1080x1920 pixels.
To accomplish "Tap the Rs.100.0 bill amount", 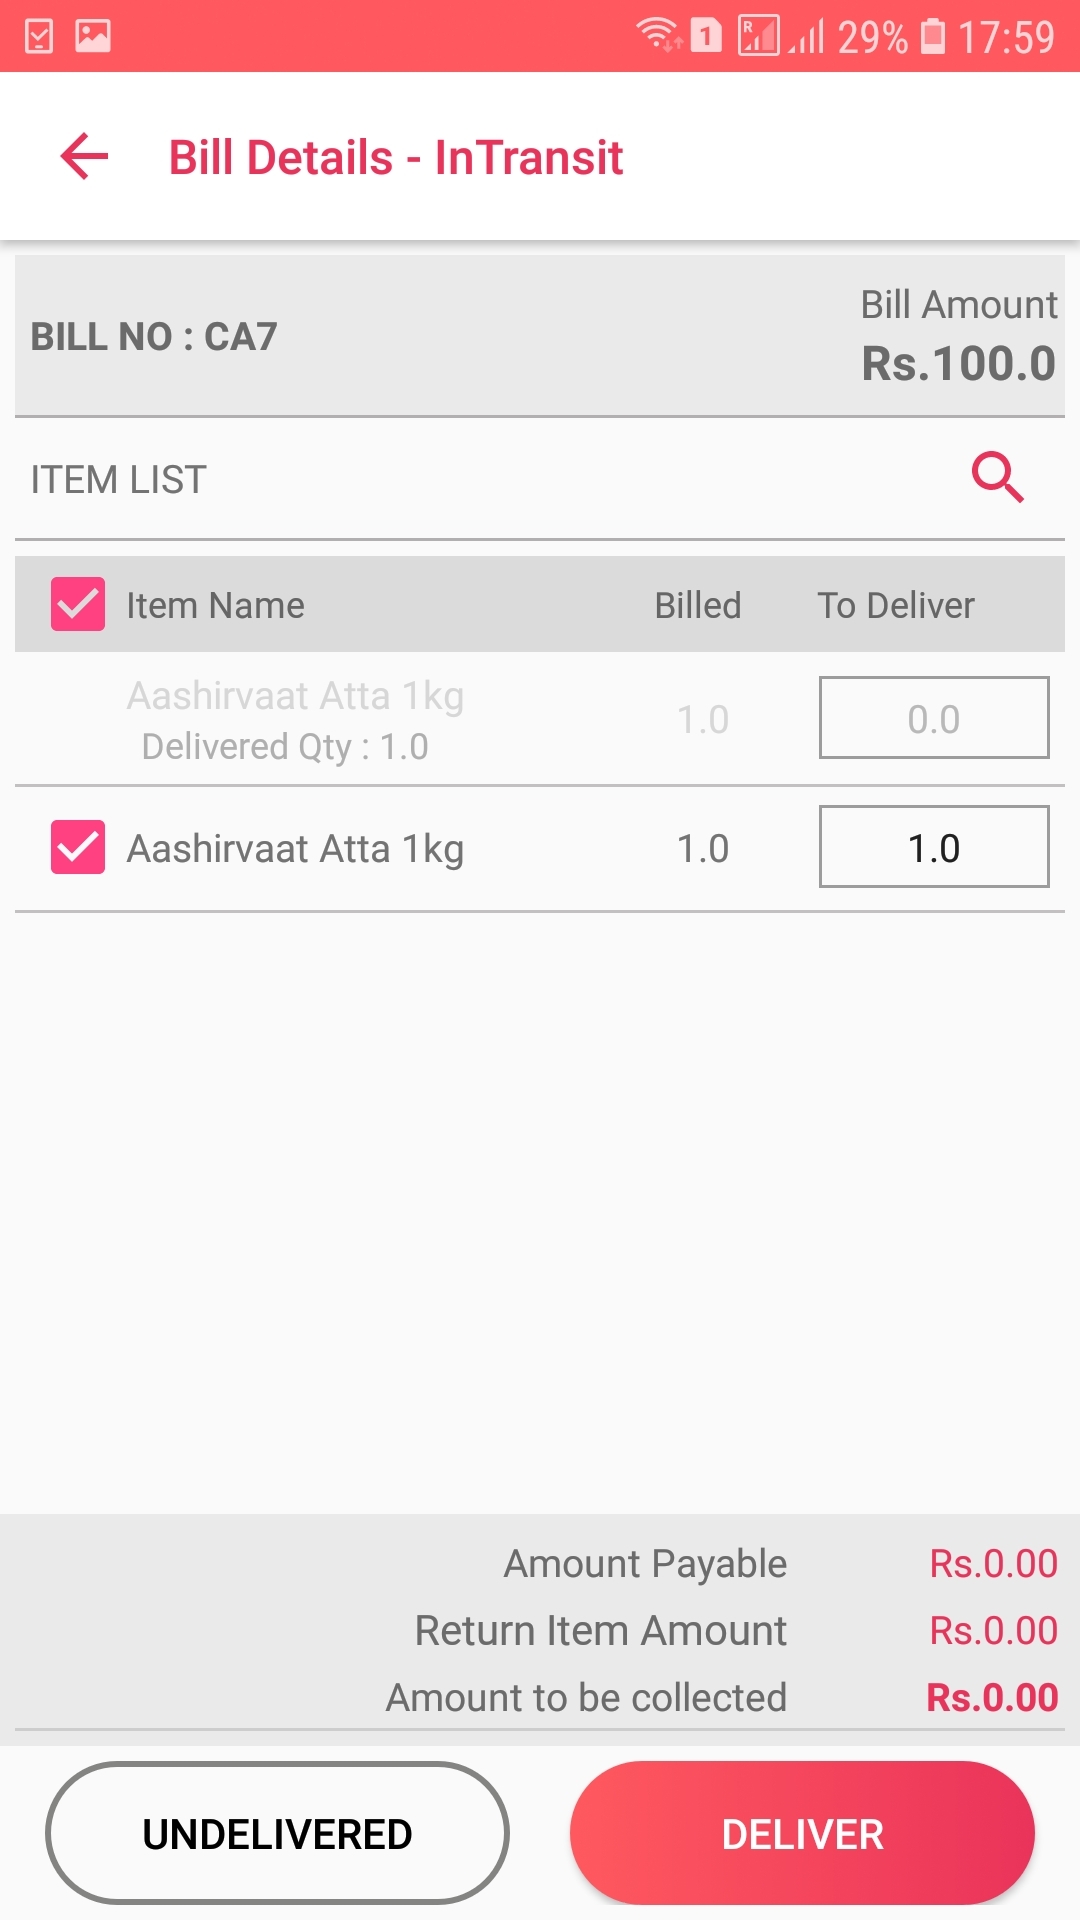I will point(958,363).
